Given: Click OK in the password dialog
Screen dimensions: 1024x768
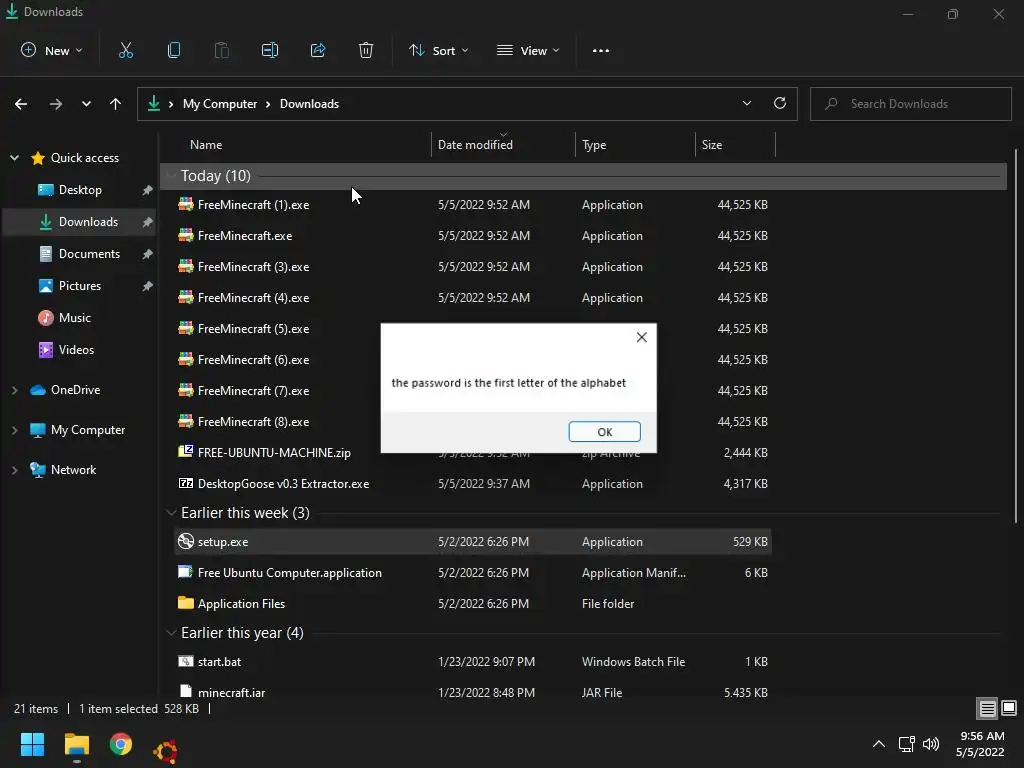Looking at the screenshot, I should pyautogui.click(x=605, y=432).
